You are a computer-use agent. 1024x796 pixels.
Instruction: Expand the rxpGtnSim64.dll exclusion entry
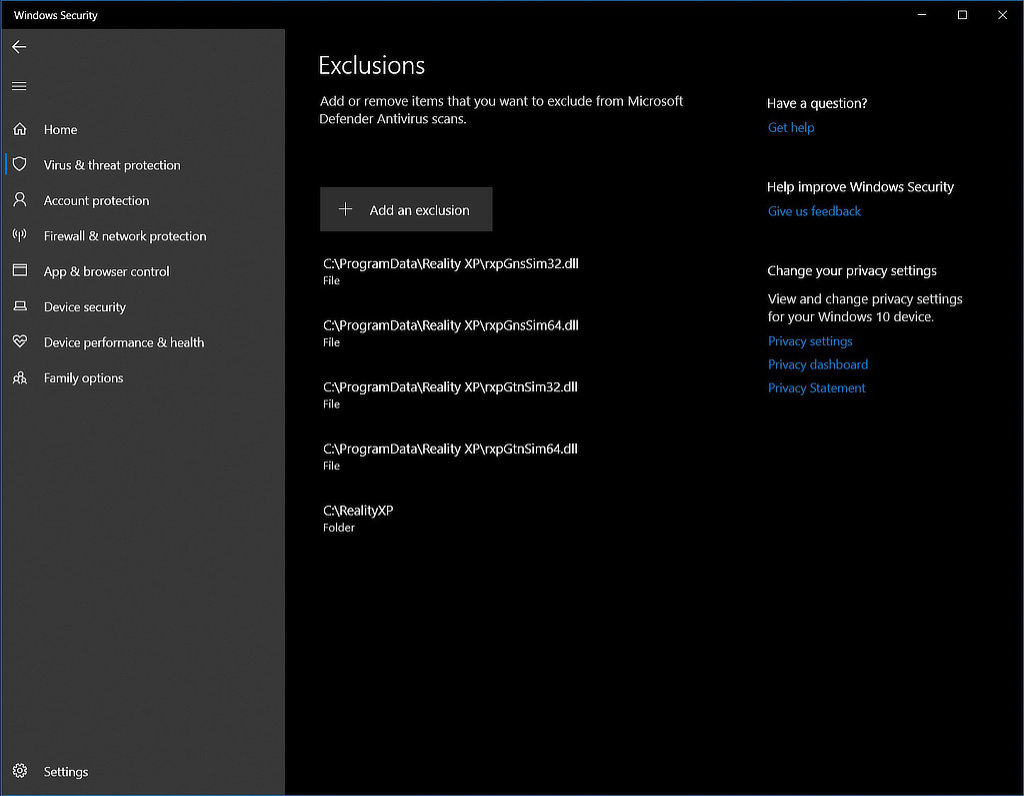451,456
